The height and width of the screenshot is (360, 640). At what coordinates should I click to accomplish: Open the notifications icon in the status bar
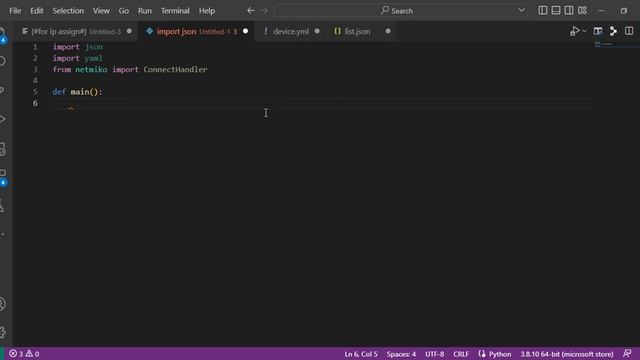click(x=627, y=353)
